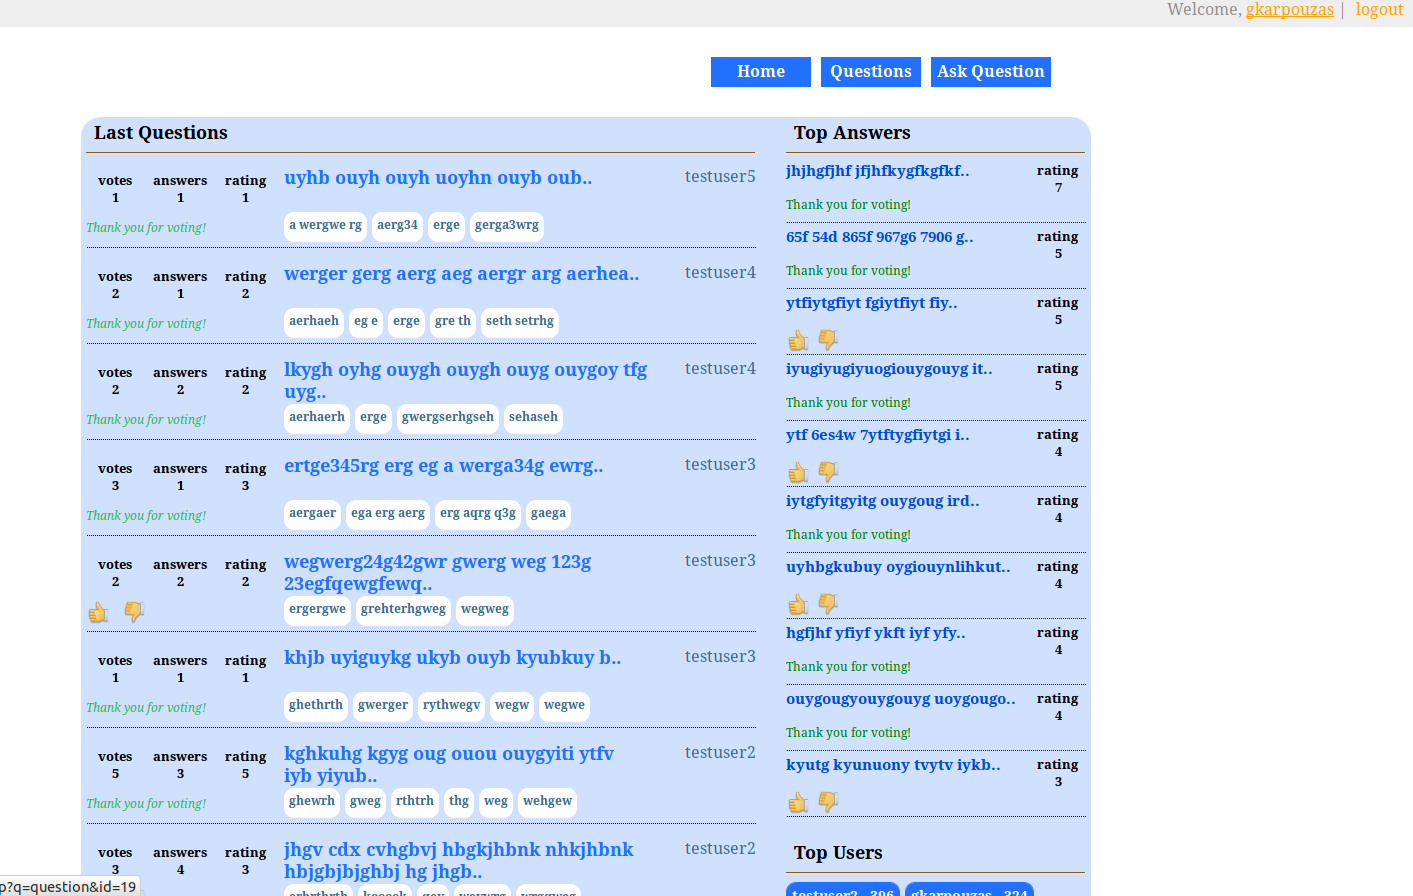Thumbs up the 'kyutg kyunuony' answer

point(798,802)
